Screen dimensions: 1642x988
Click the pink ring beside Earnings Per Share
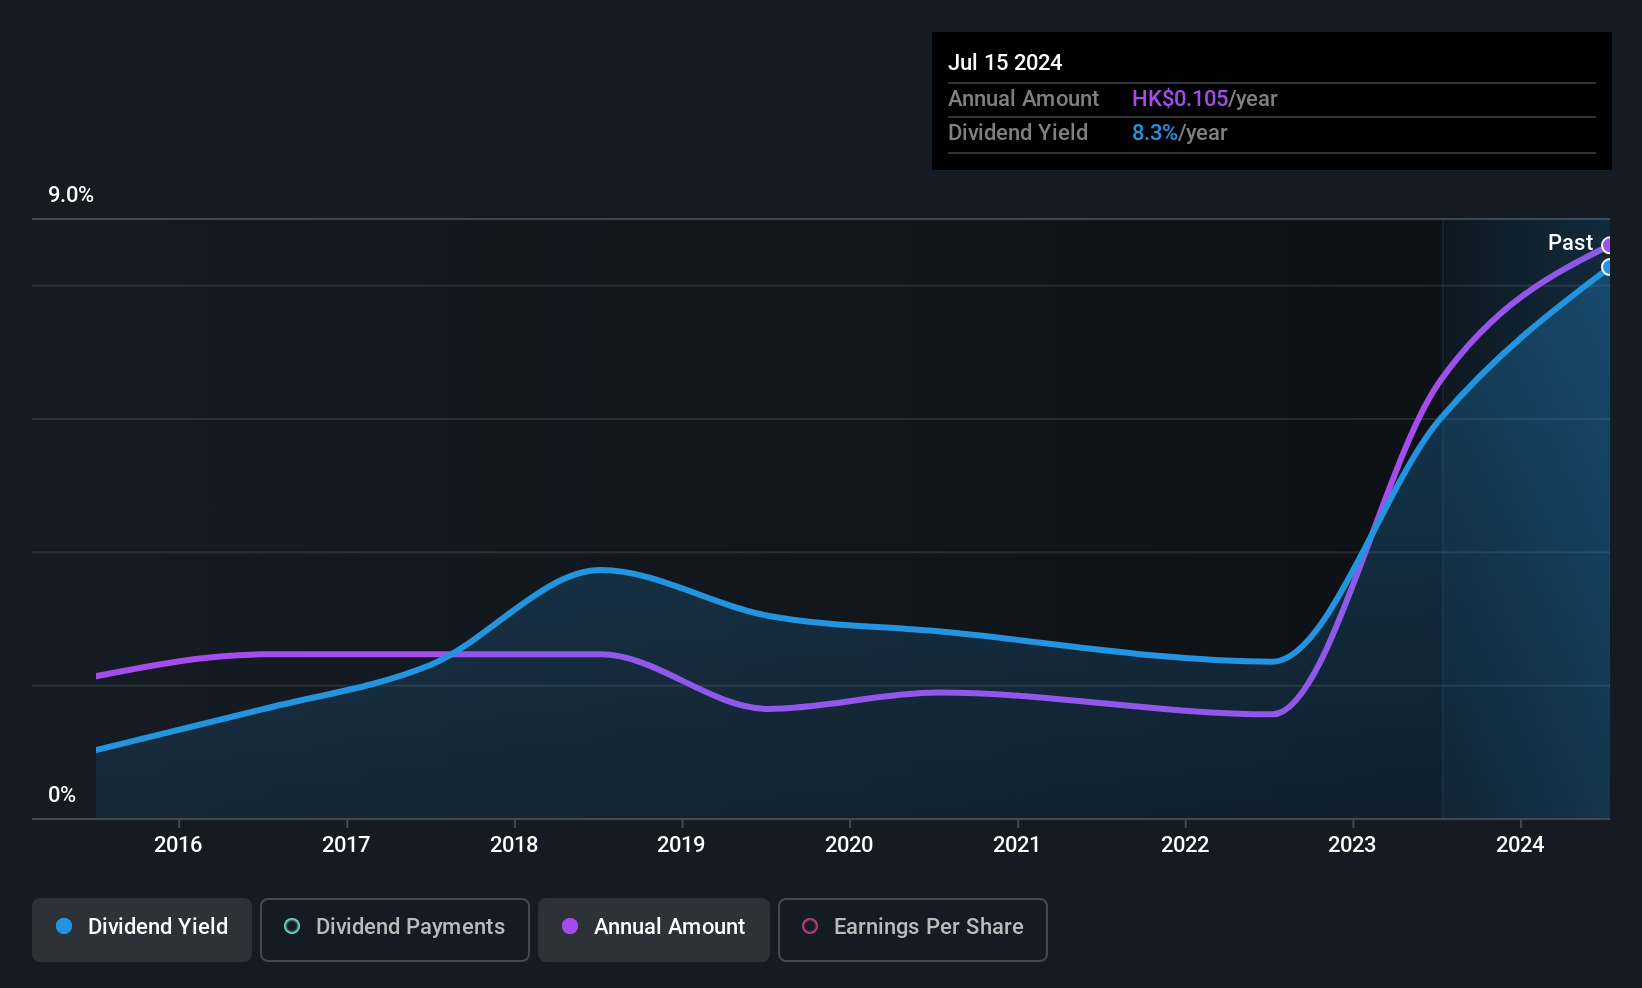pyautogui.click(x=810, y=927)
